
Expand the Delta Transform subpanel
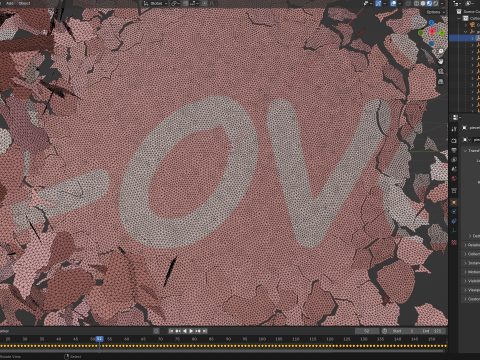point(470,236)
